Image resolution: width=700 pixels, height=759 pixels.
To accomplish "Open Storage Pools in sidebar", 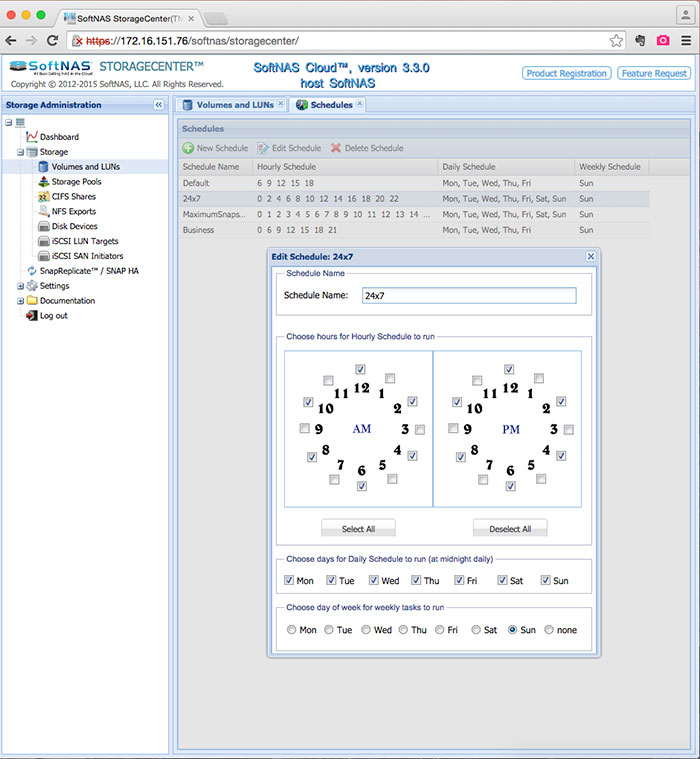I will pos(76,182).
